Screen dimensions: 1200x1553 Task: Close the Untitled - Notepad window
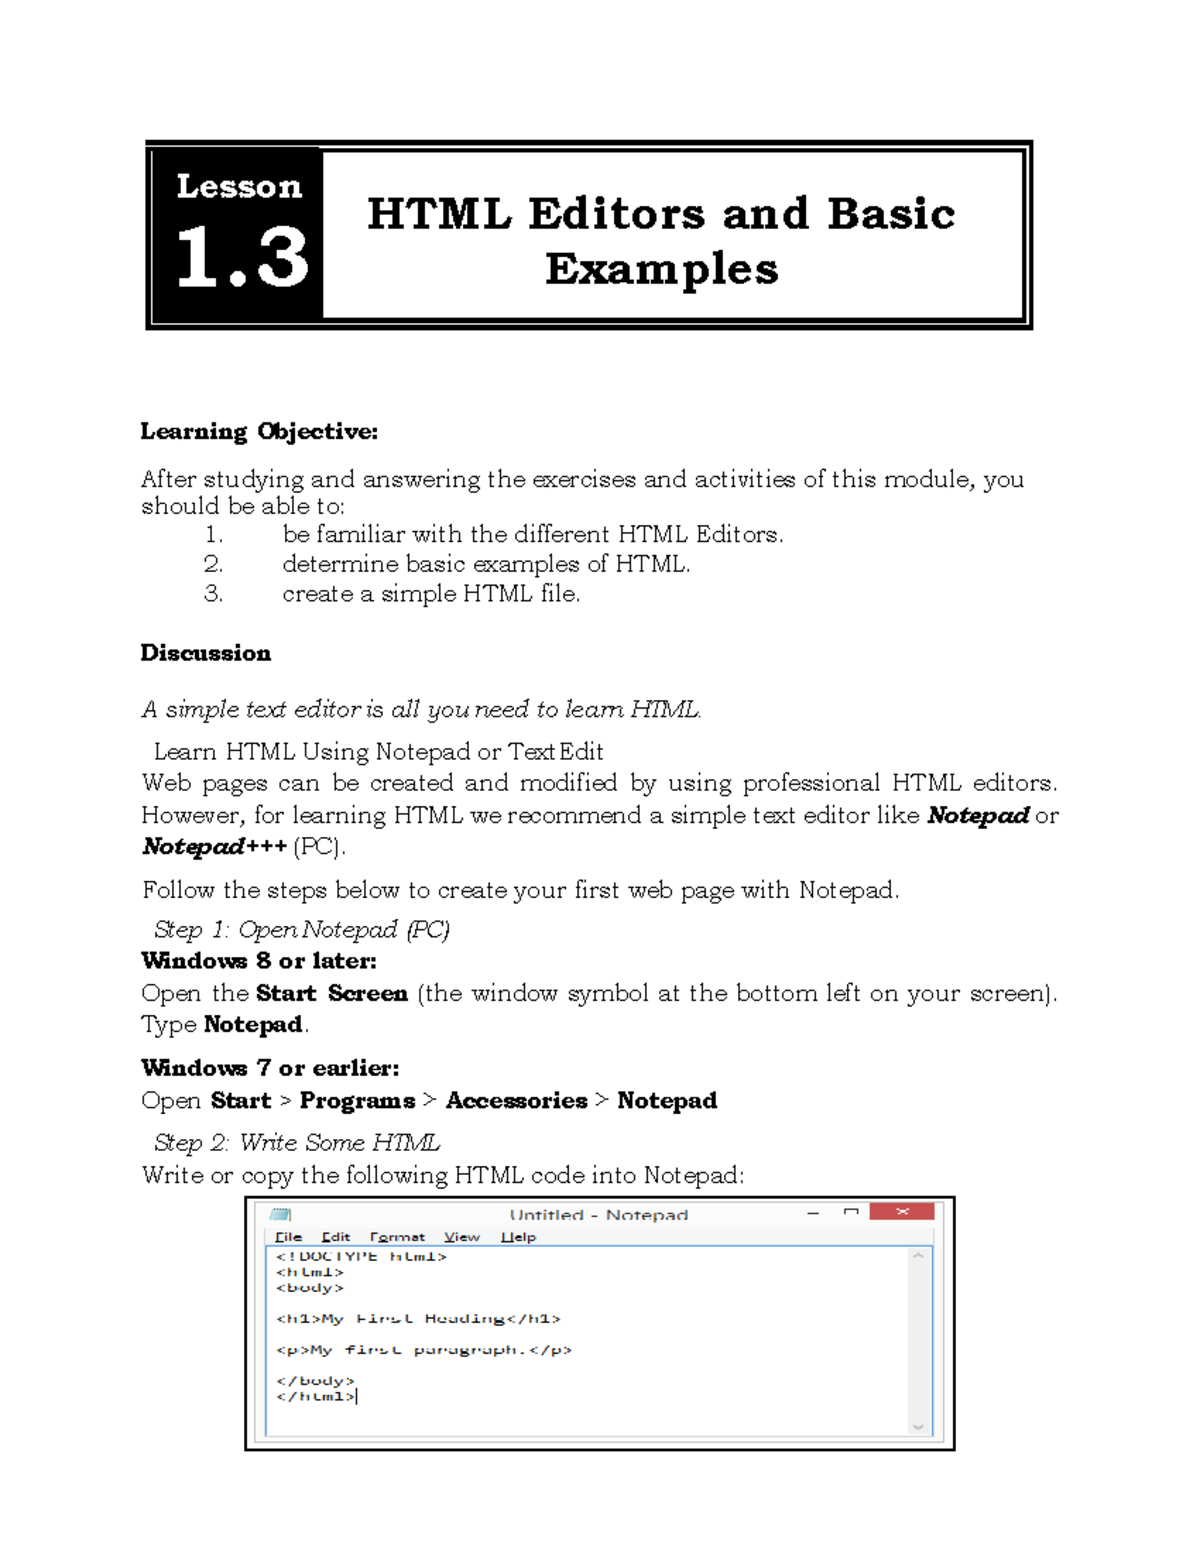click(902, 1212)
